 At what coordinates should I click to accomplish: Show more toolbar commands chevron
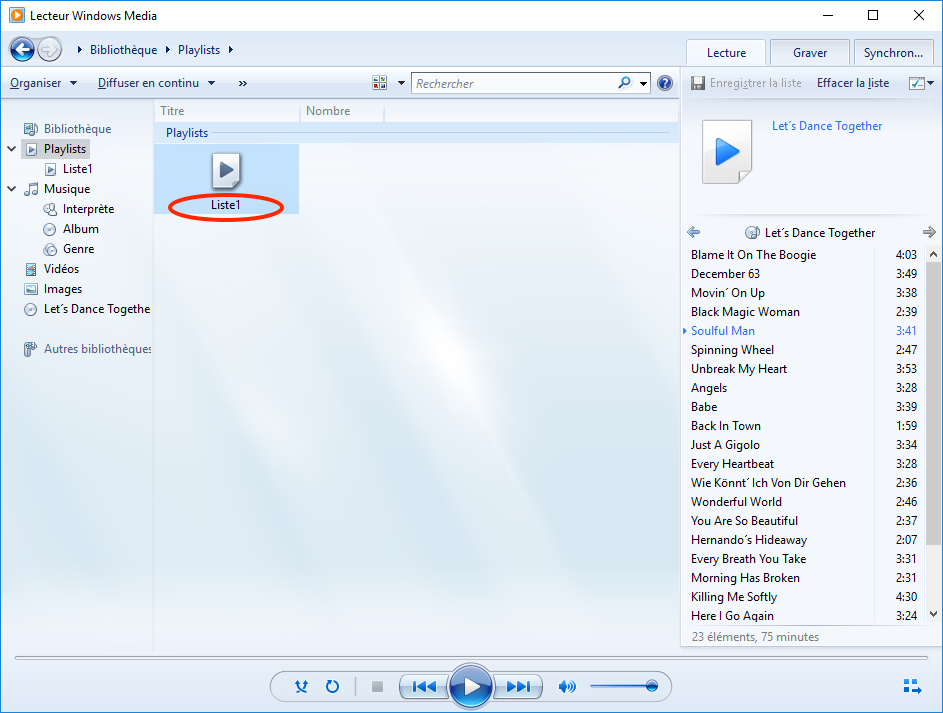[x=242, y=83]
